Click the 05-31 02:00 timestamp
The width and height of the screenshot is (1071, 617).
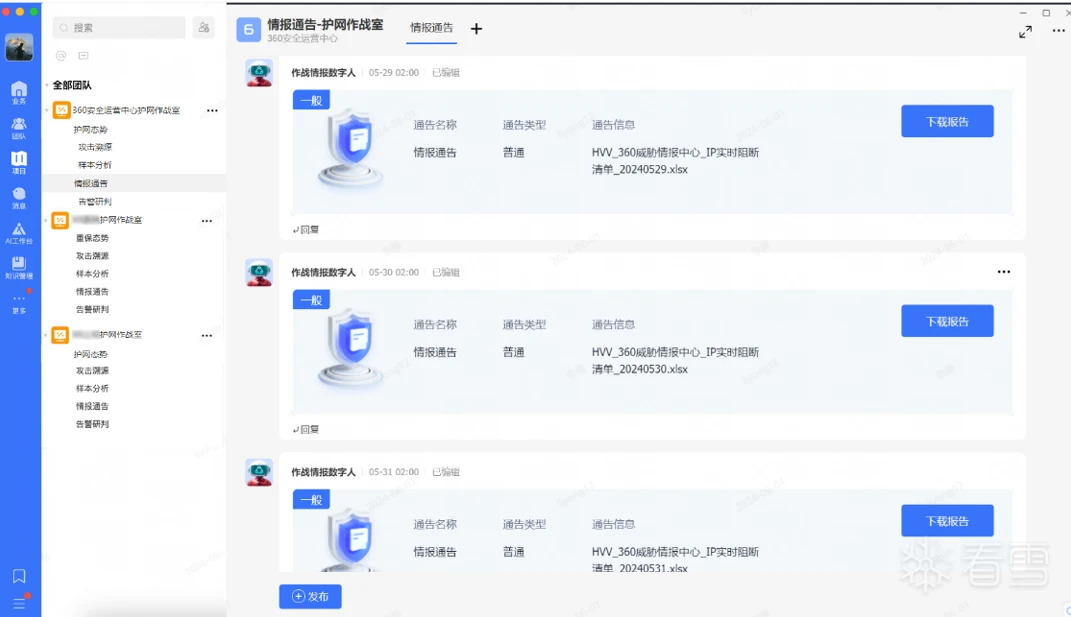(x=393, y=472)
